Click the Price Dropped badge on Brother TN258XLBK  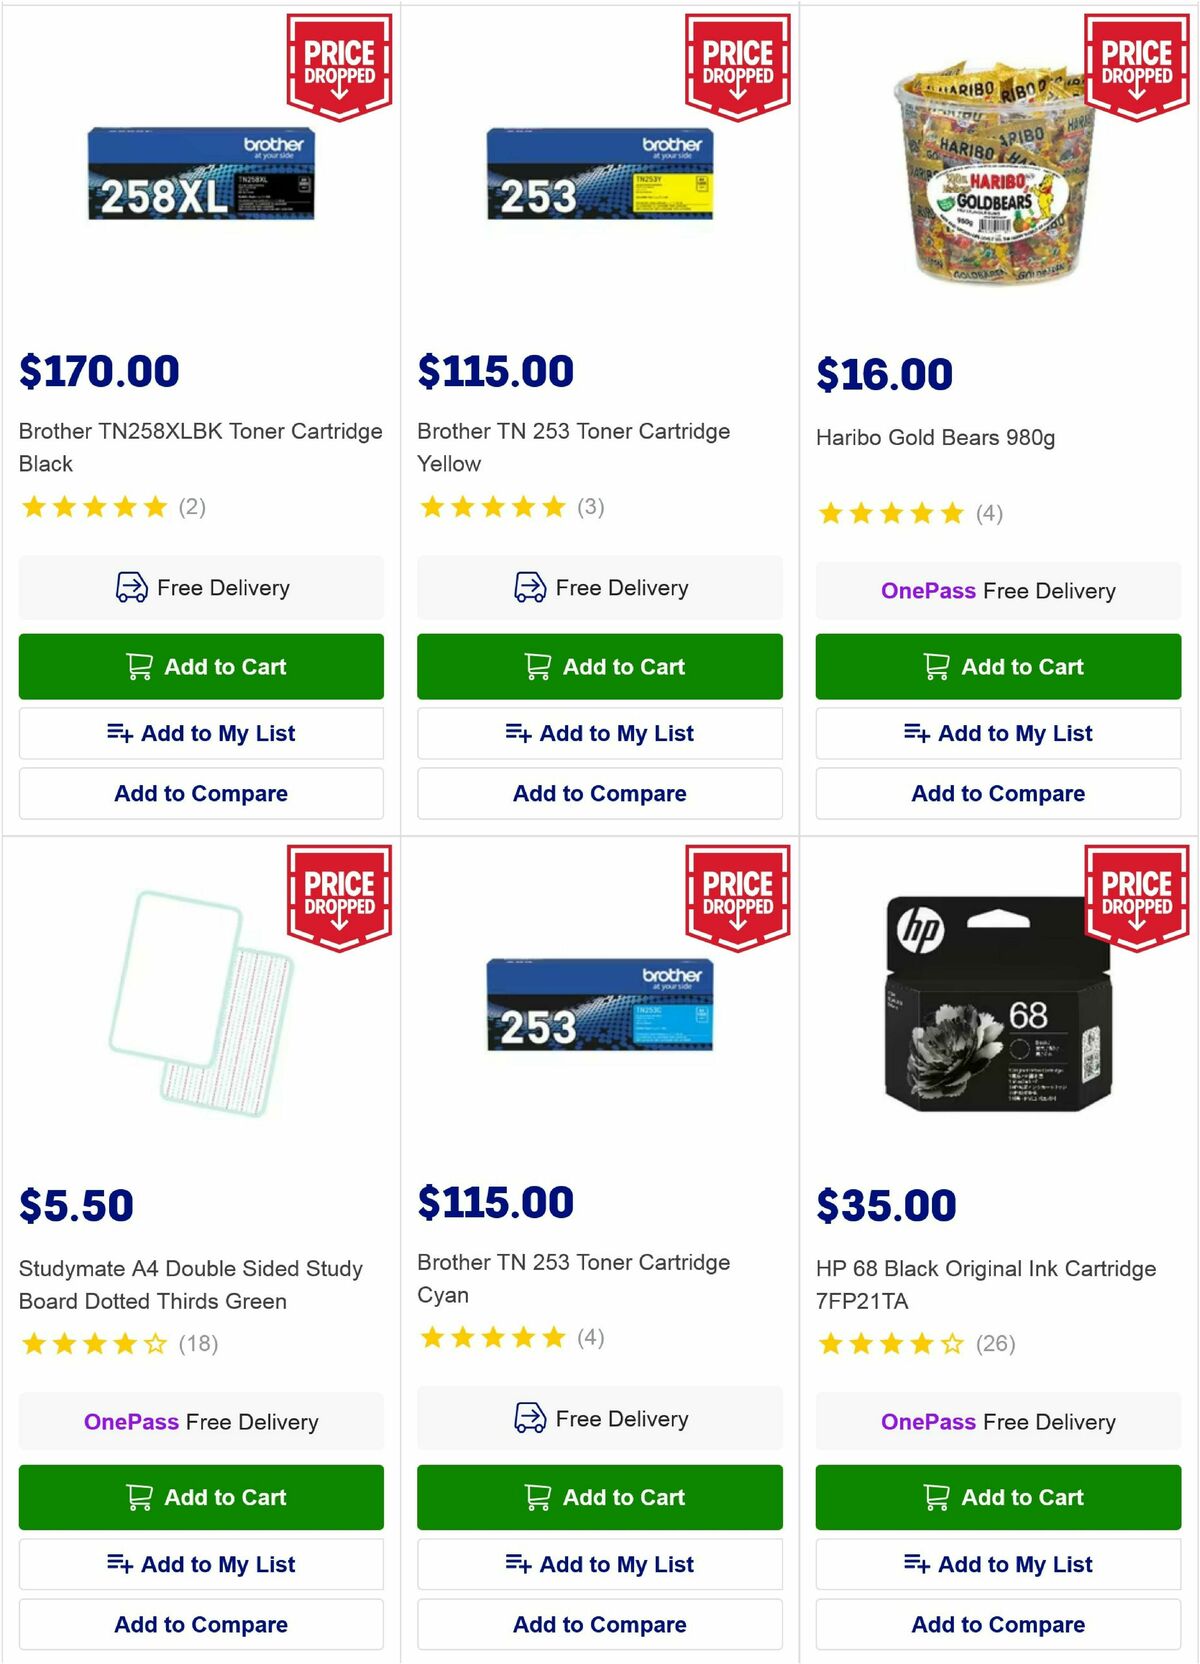tap(339, 63)
